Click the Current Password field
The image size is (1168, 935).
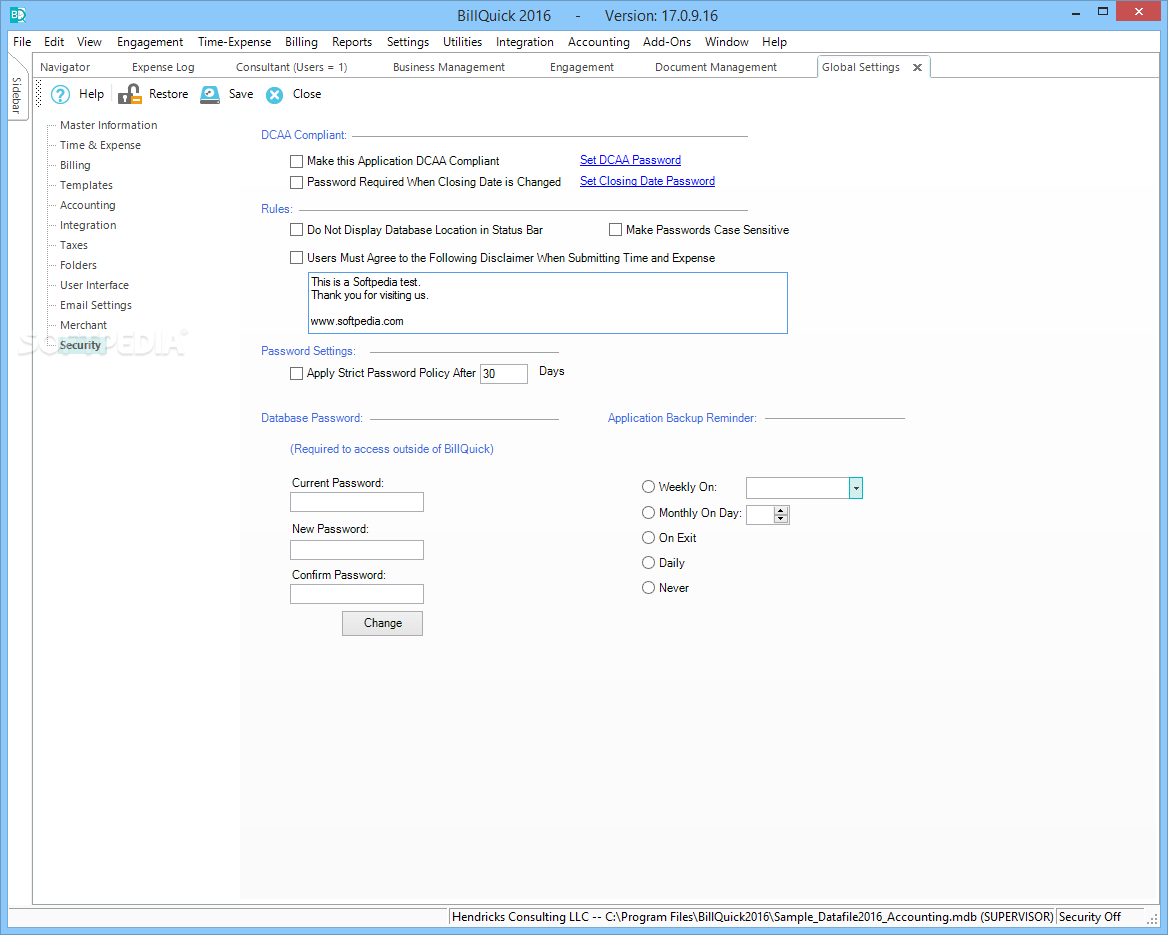[x=357, y=502]
